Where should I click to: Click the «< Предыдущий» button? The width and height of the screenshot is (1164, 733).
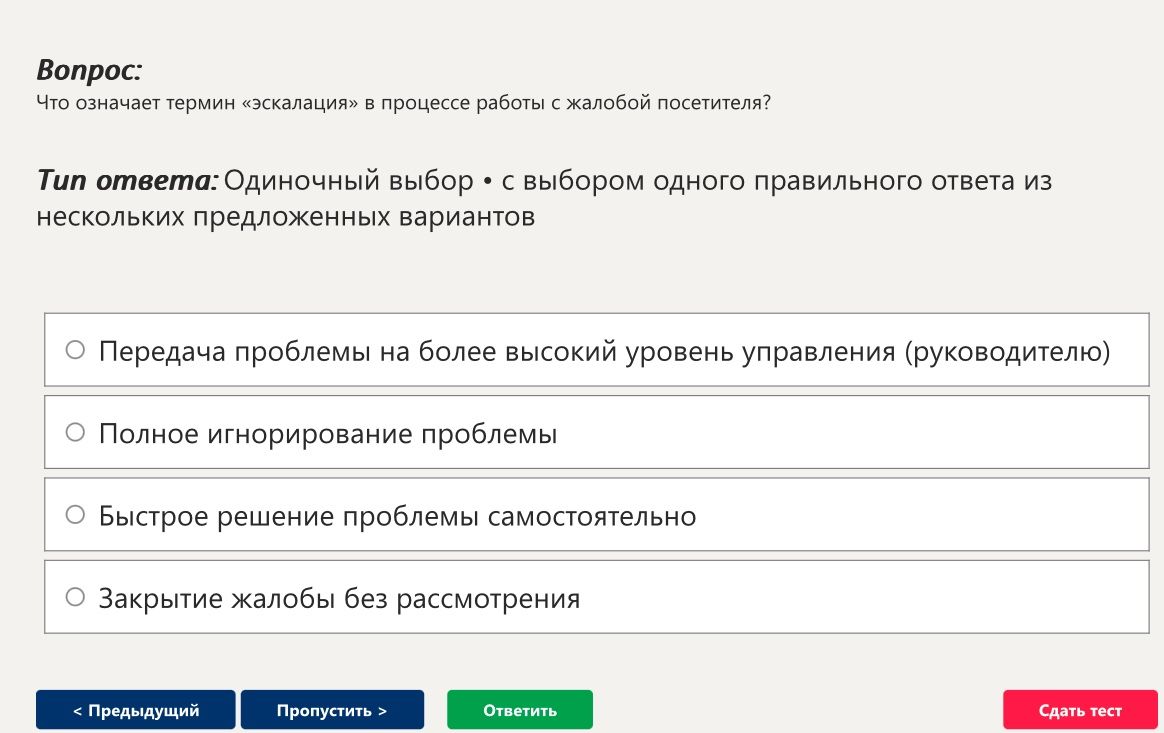pos(136,710)
